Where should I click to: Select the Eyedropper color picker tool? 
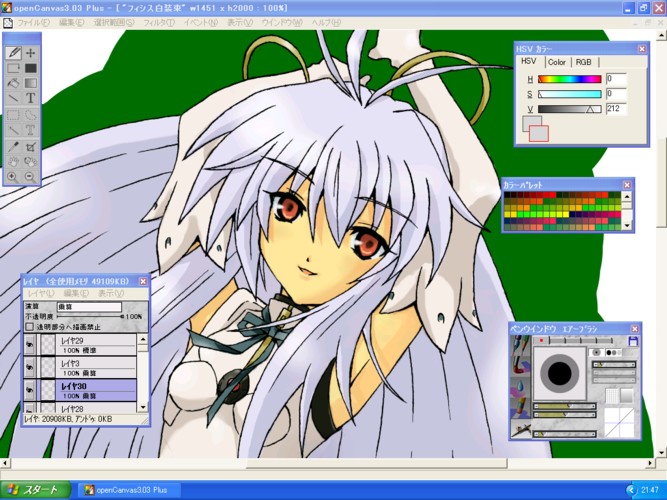[x=14, y=147]
